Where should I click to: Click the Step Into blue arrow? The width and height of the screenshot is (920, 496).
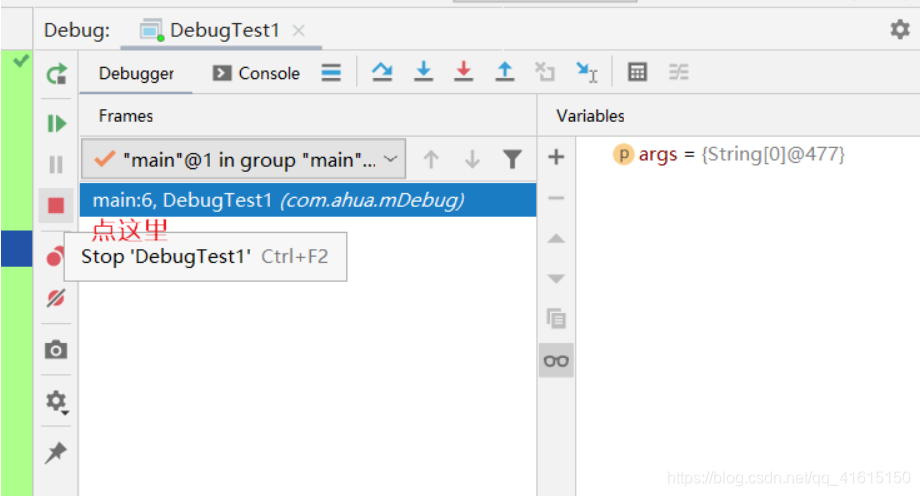point(423,72)
